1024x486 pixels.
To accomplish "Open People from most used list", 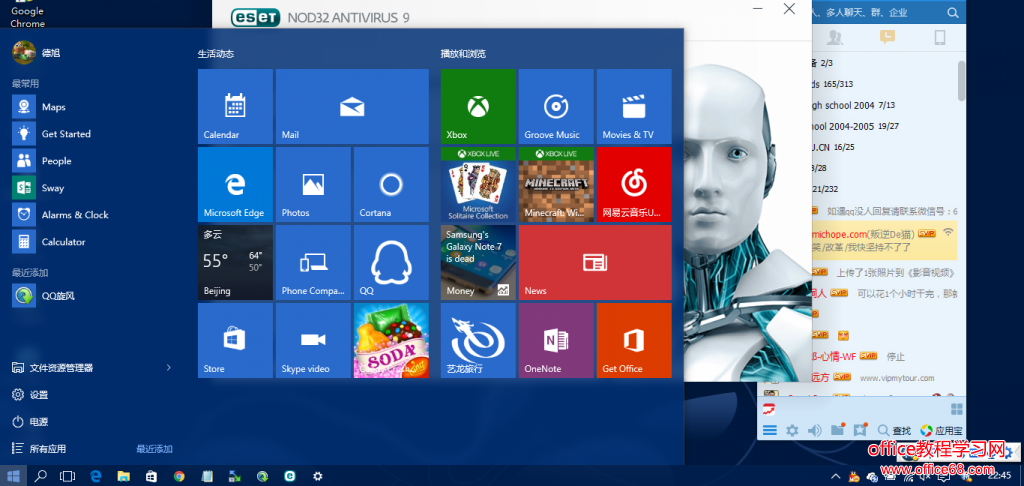I will click(x=91, y=161).
